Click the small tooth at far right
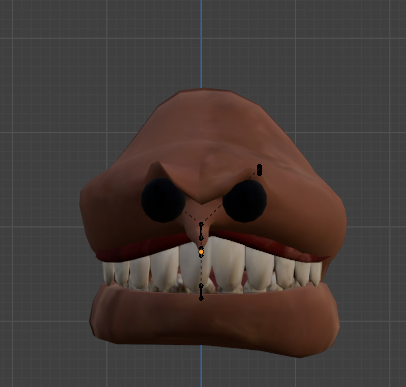This screenshot has width=406, height=387. point(316,273)
